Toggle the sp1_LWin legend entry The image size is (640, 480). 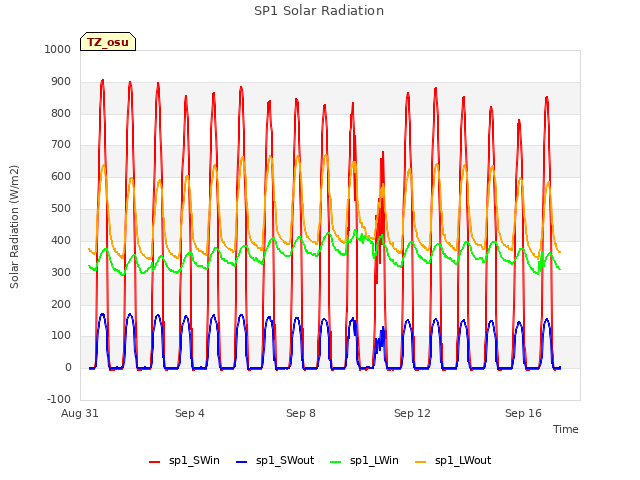[364, 461]
